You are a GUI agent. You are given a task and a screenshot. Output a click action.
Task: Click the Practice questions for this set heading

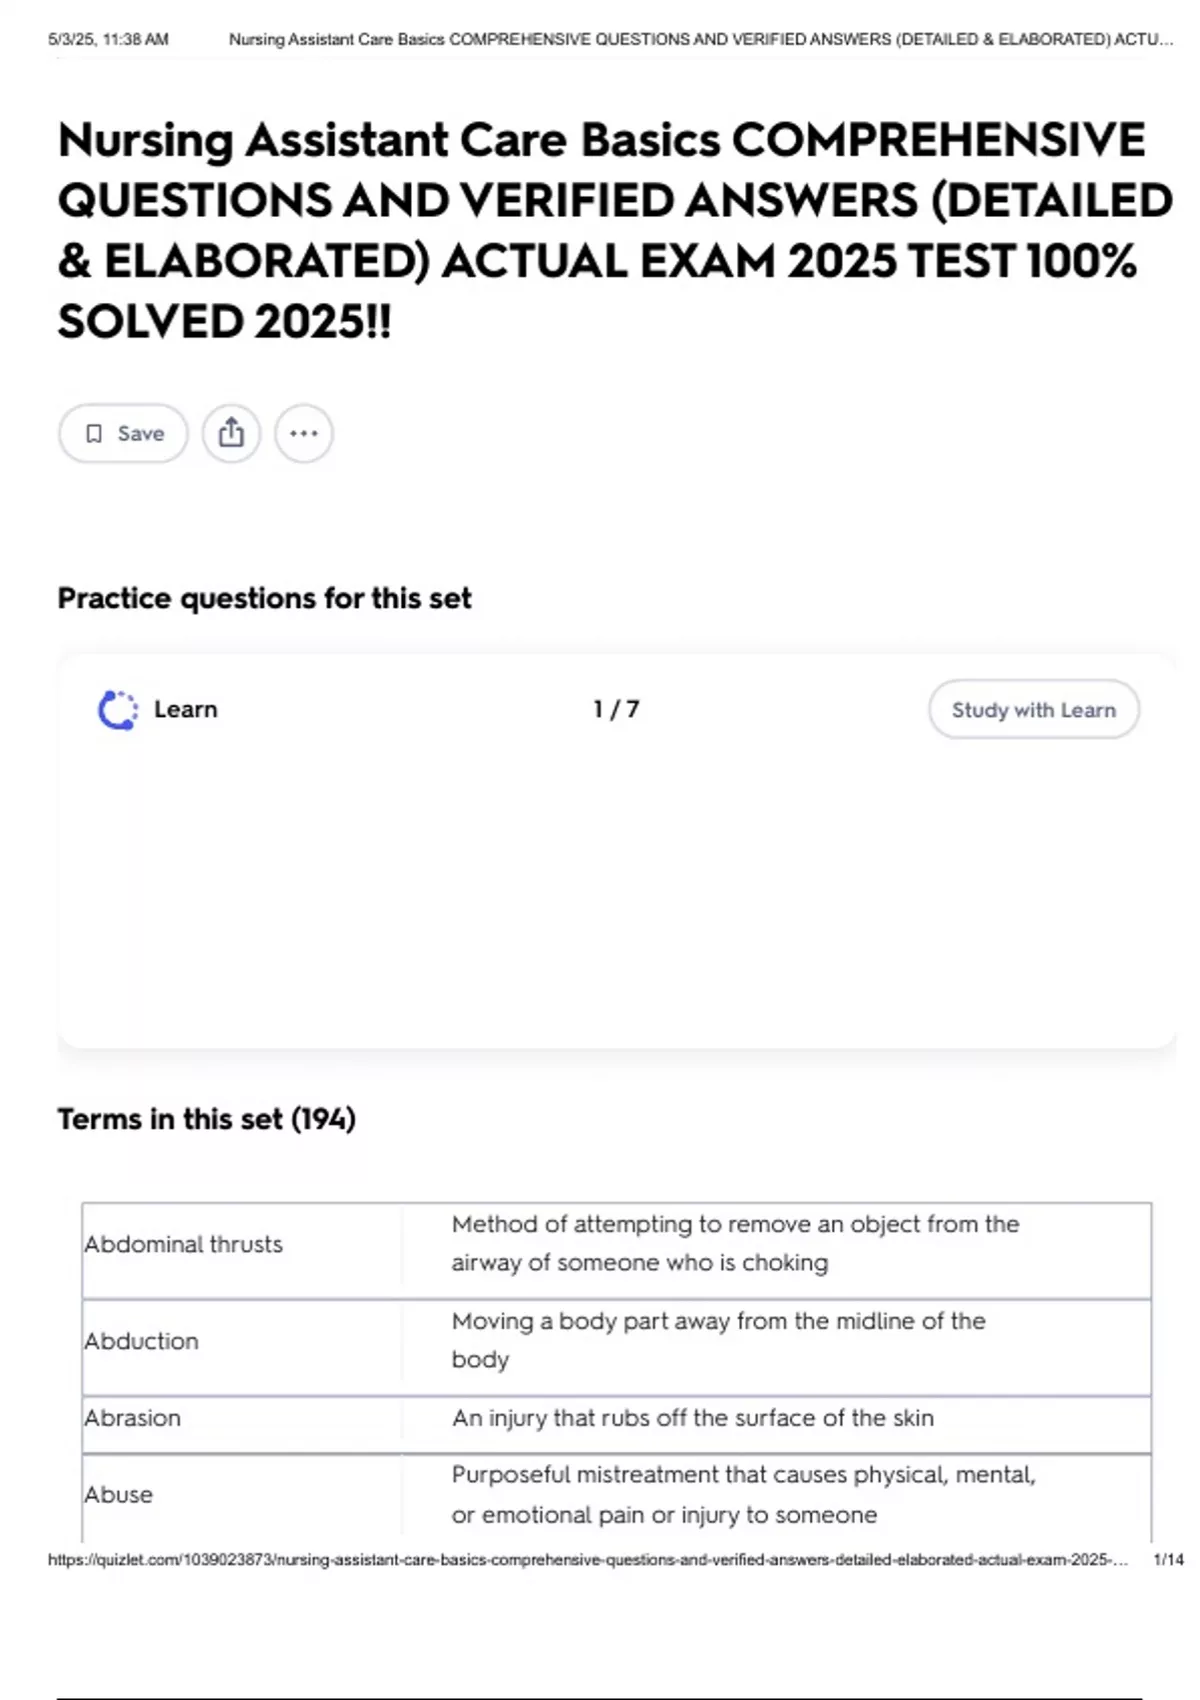tap(264, 599)
